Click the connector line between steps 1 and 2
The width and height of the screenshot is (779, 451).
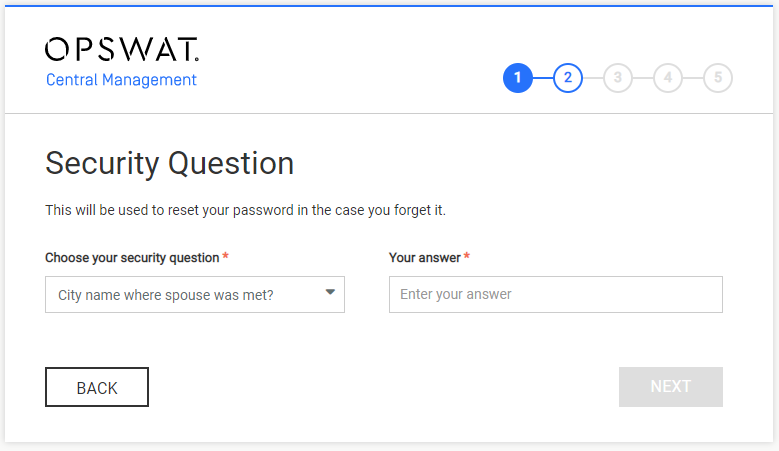pos(543,78)
